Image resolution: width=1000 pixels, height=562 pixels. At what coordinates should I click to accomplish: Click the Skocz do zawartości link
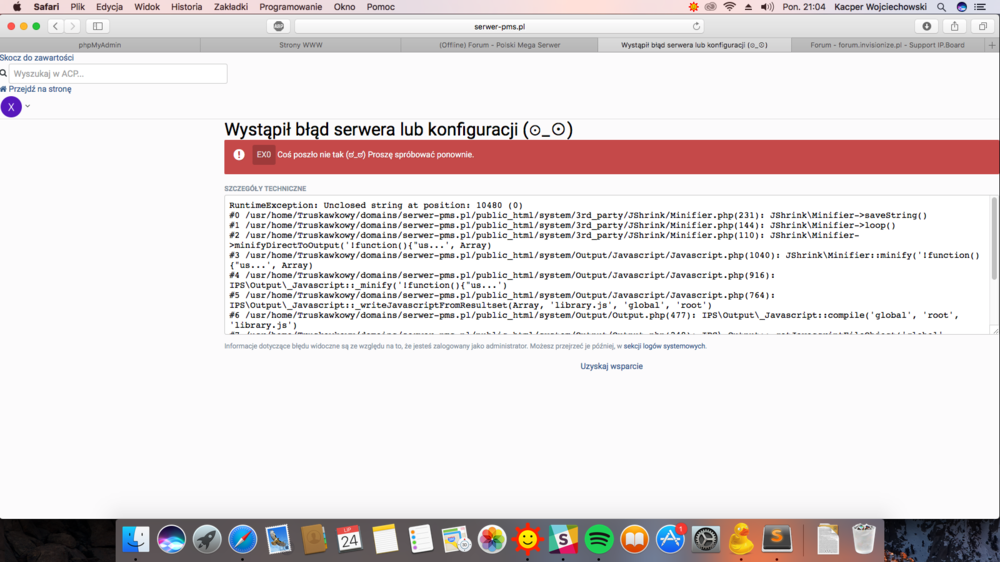(x=37, y=57)
